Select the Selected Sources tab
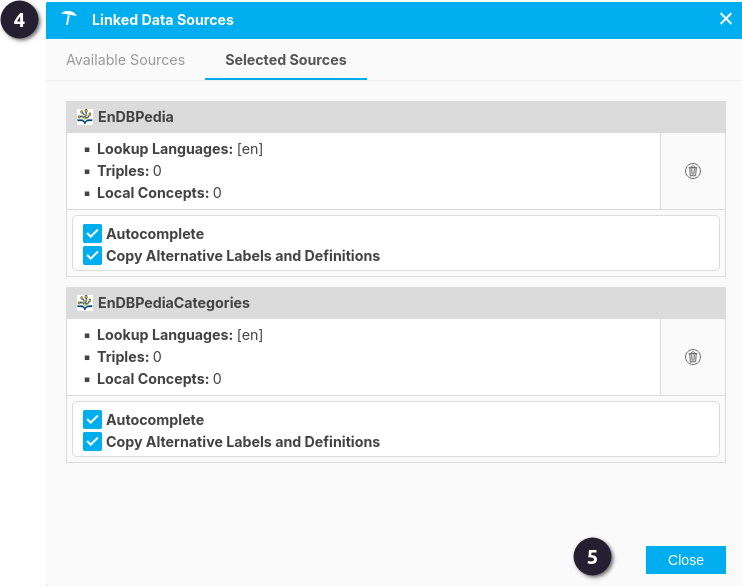 286,60
